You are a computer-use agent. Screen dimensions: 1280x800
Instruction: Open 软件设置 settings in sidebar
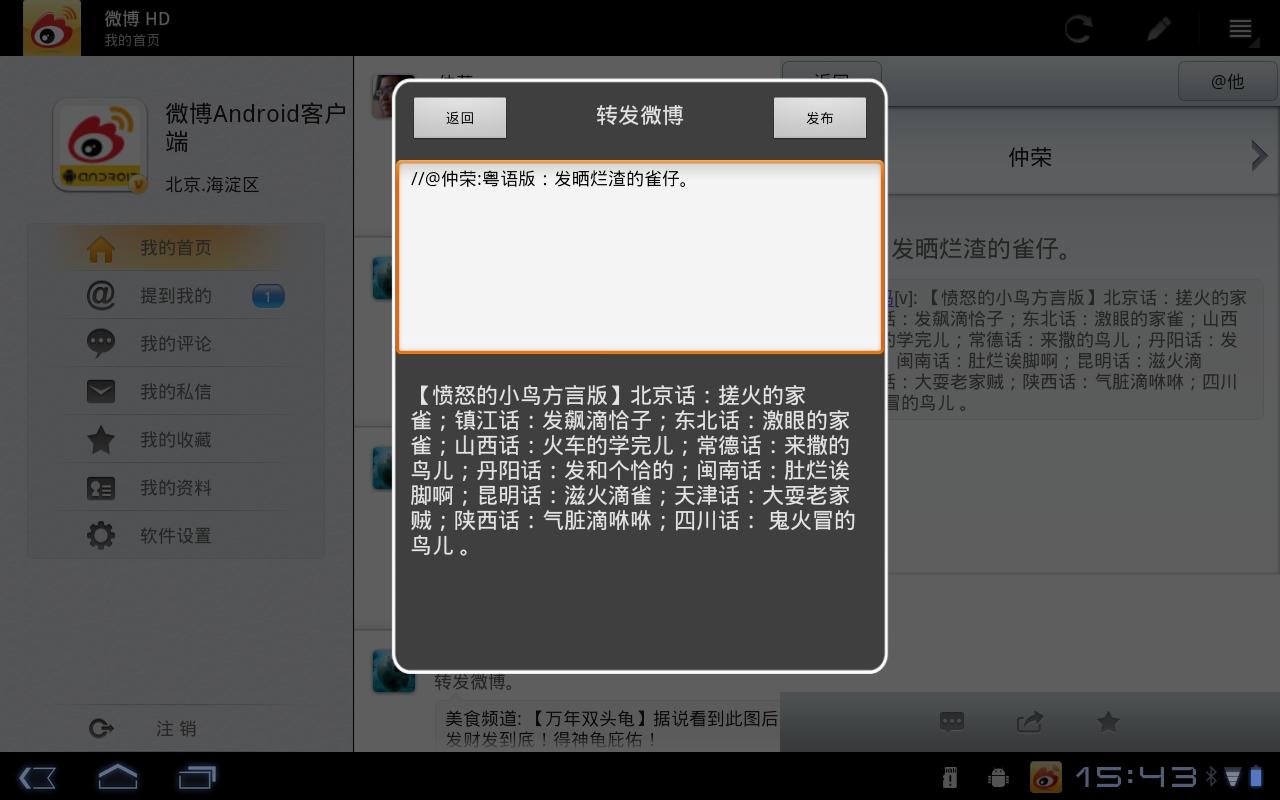click(x=176, y=535)
